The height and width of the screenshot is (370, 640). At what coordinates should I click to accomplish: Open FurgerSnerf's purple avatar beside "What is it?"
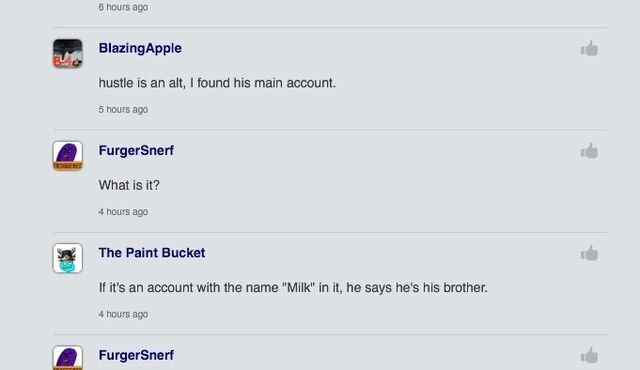pyautogui.click(x=68, y=156)
